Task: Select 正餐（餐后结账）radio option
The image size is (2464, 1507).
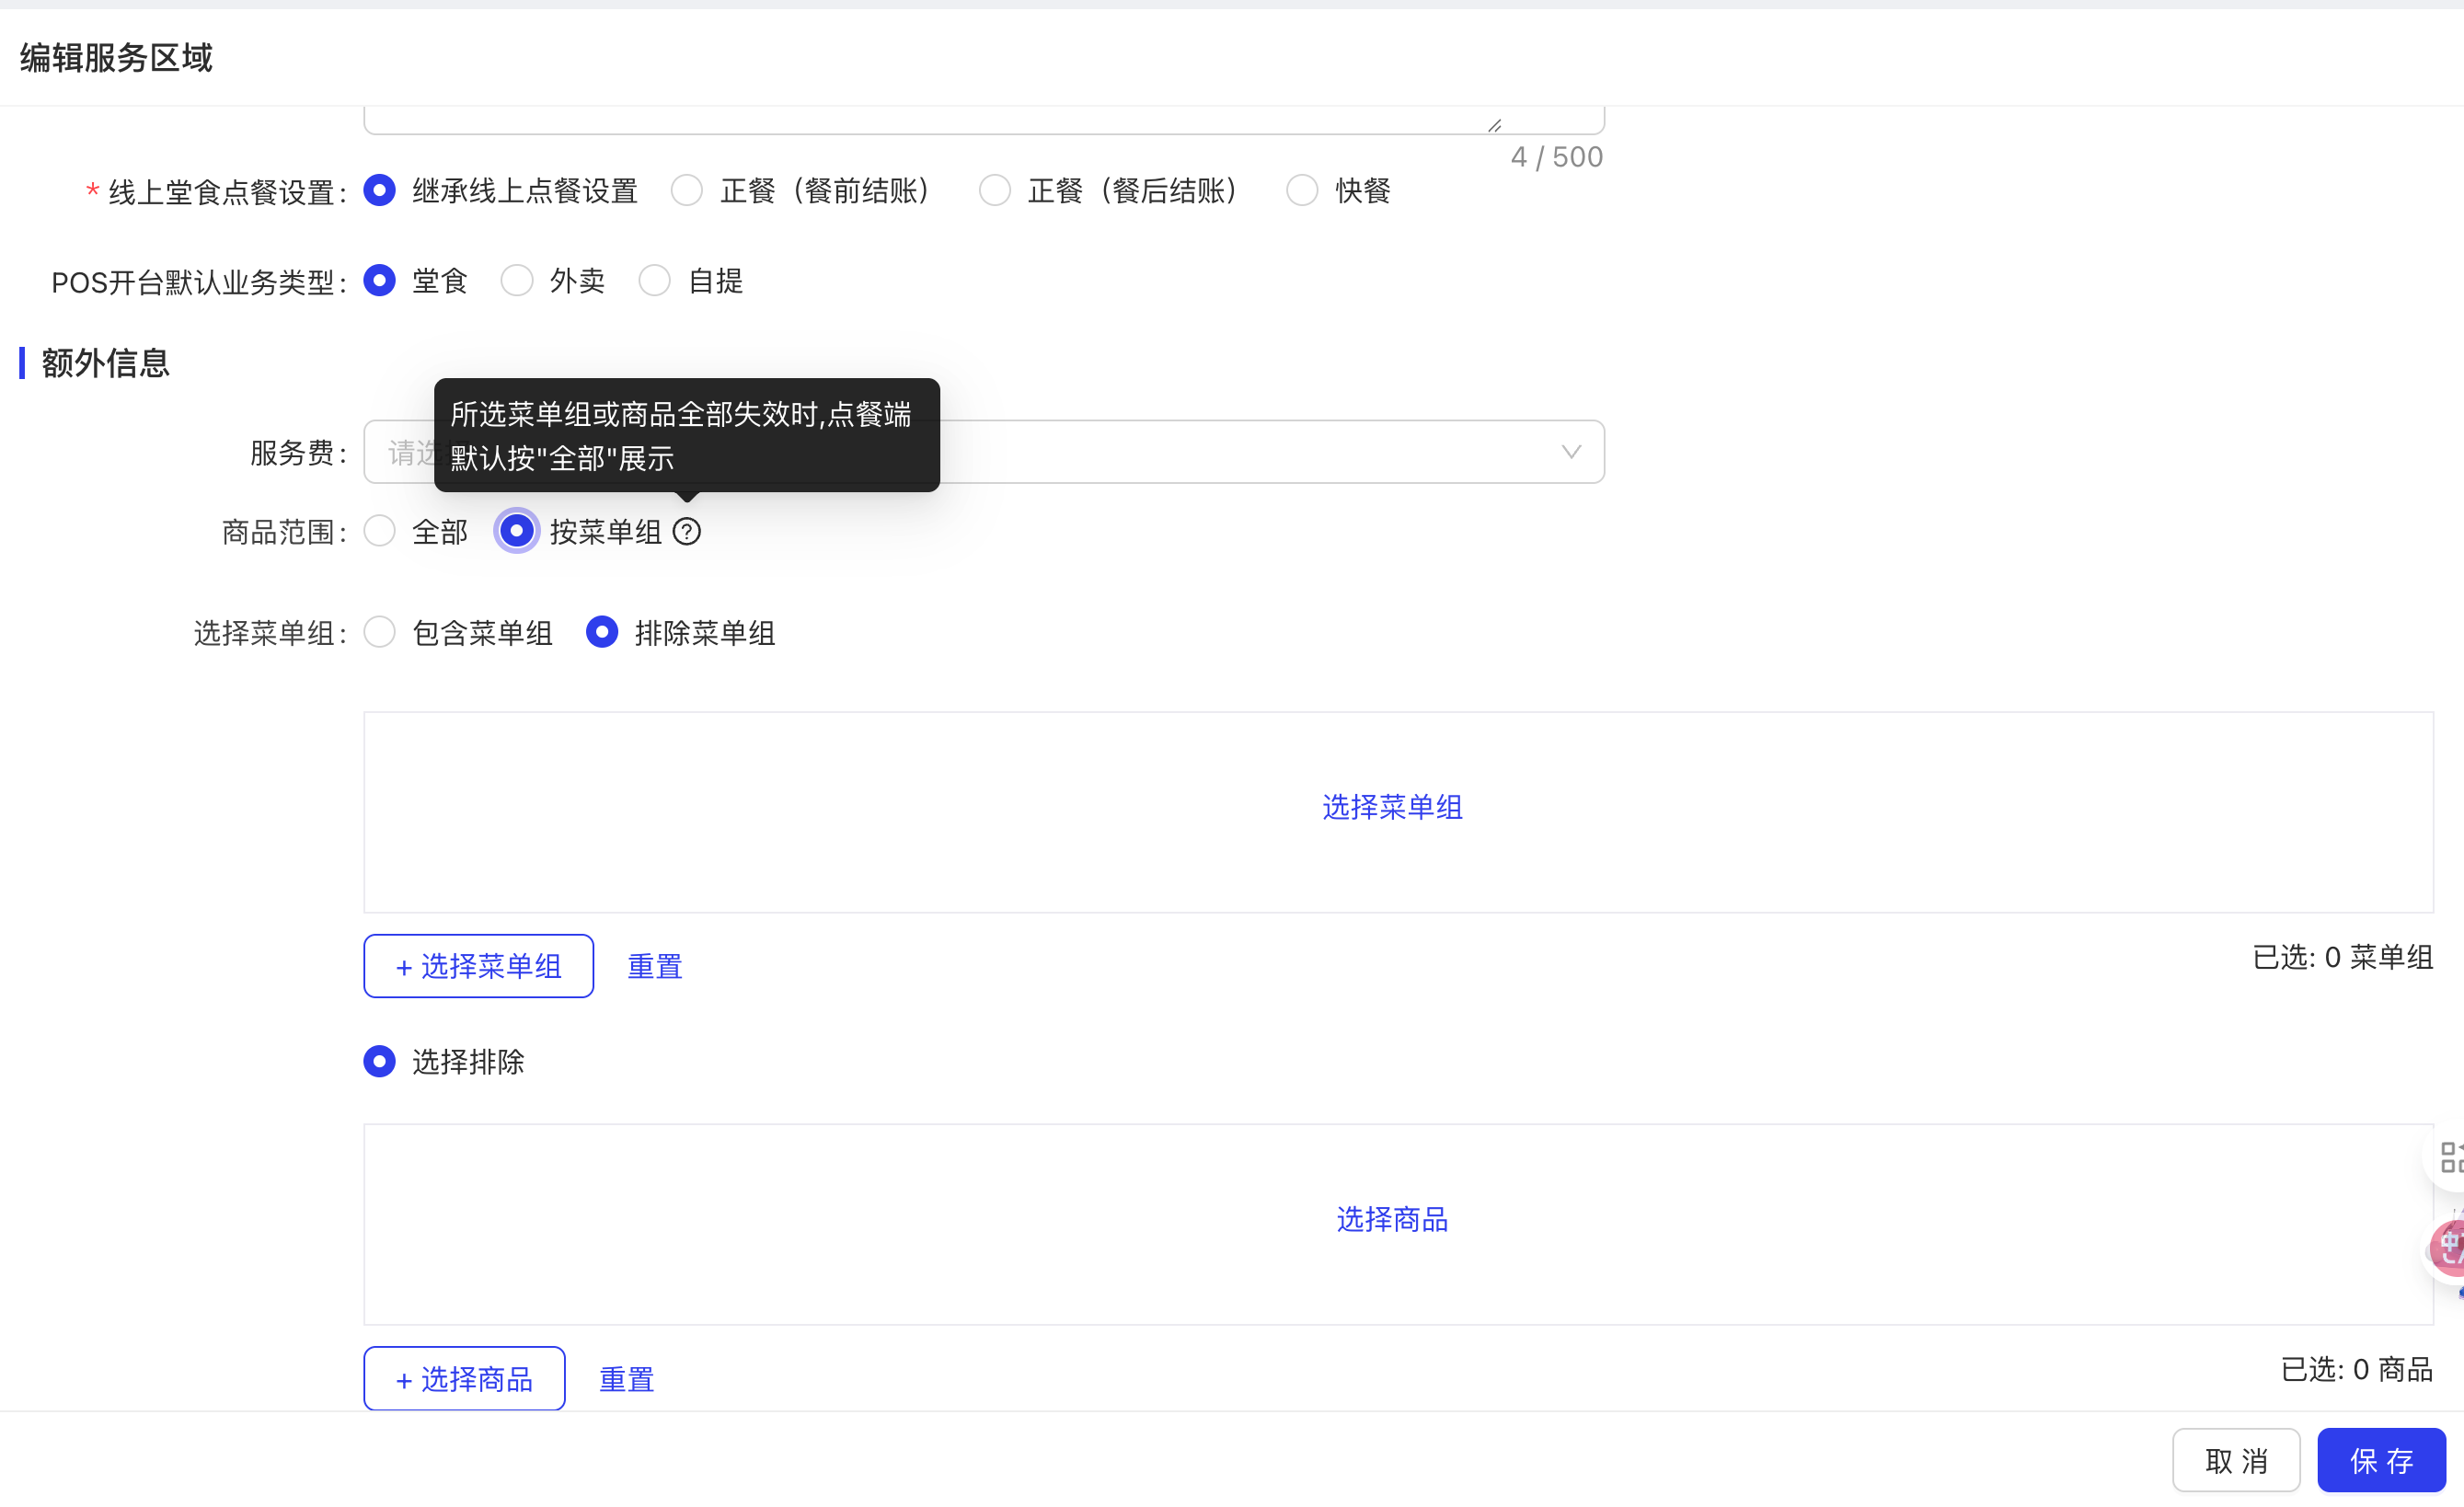Action: click(x=994, y=190)
